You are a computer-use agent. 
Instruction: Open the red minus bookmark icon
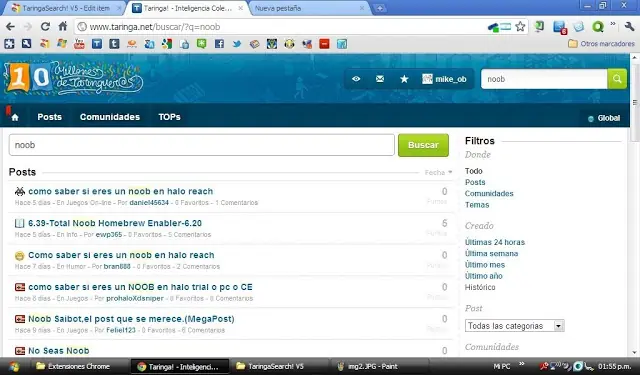[324, 44]
